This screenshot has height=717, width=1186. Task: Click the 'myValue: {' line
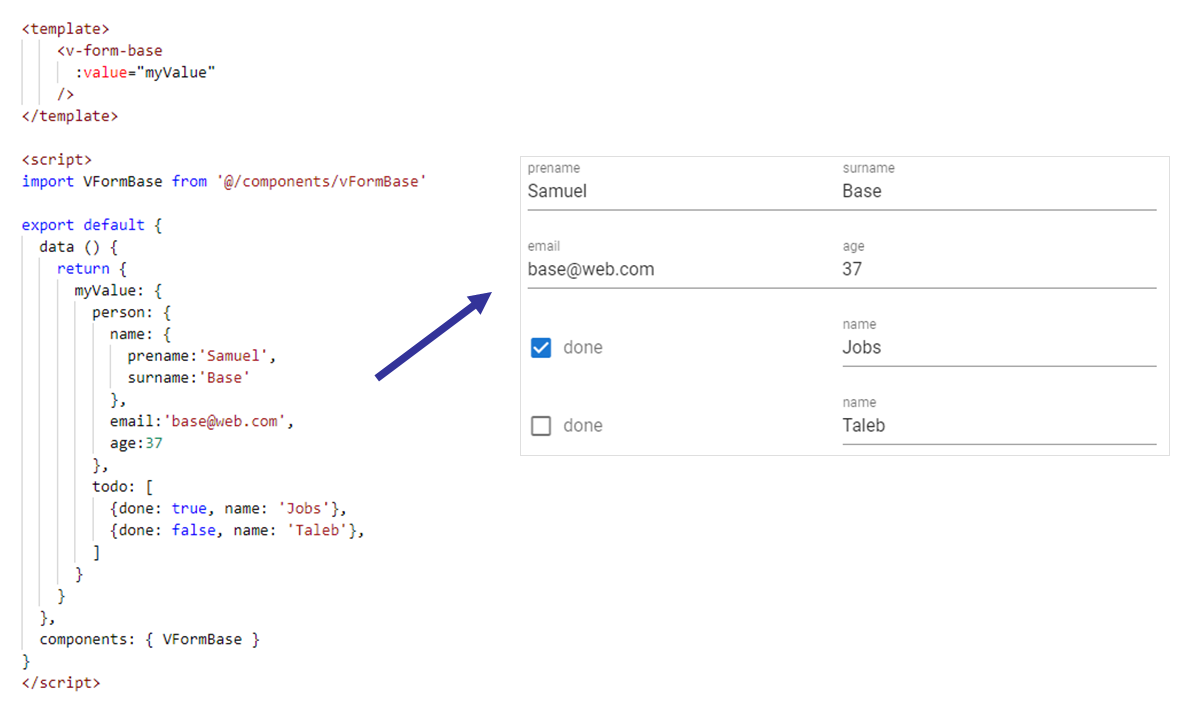[118, 290]
